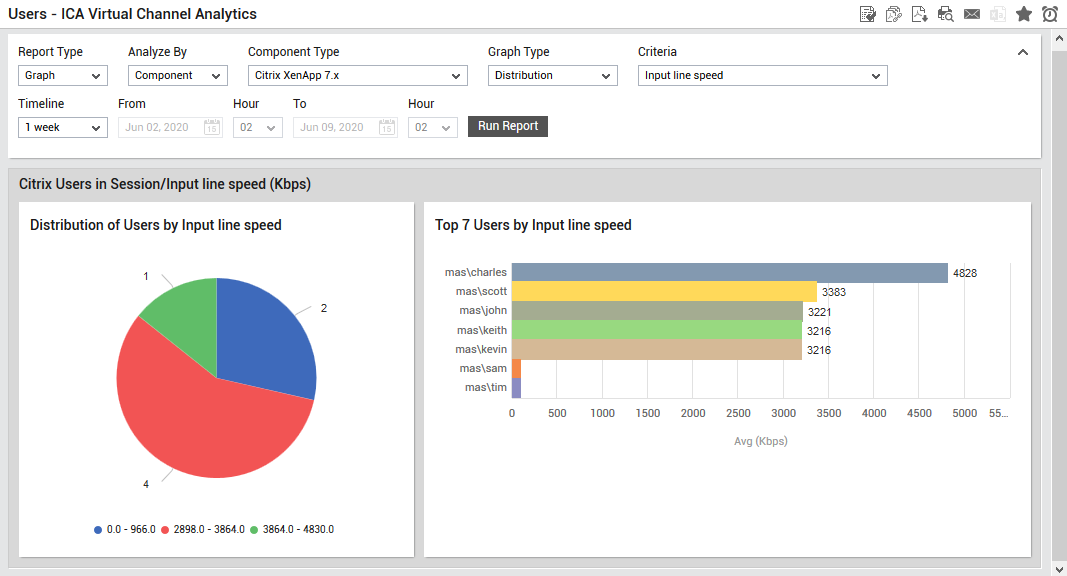Click the mas\john user label

click(483, 310)
